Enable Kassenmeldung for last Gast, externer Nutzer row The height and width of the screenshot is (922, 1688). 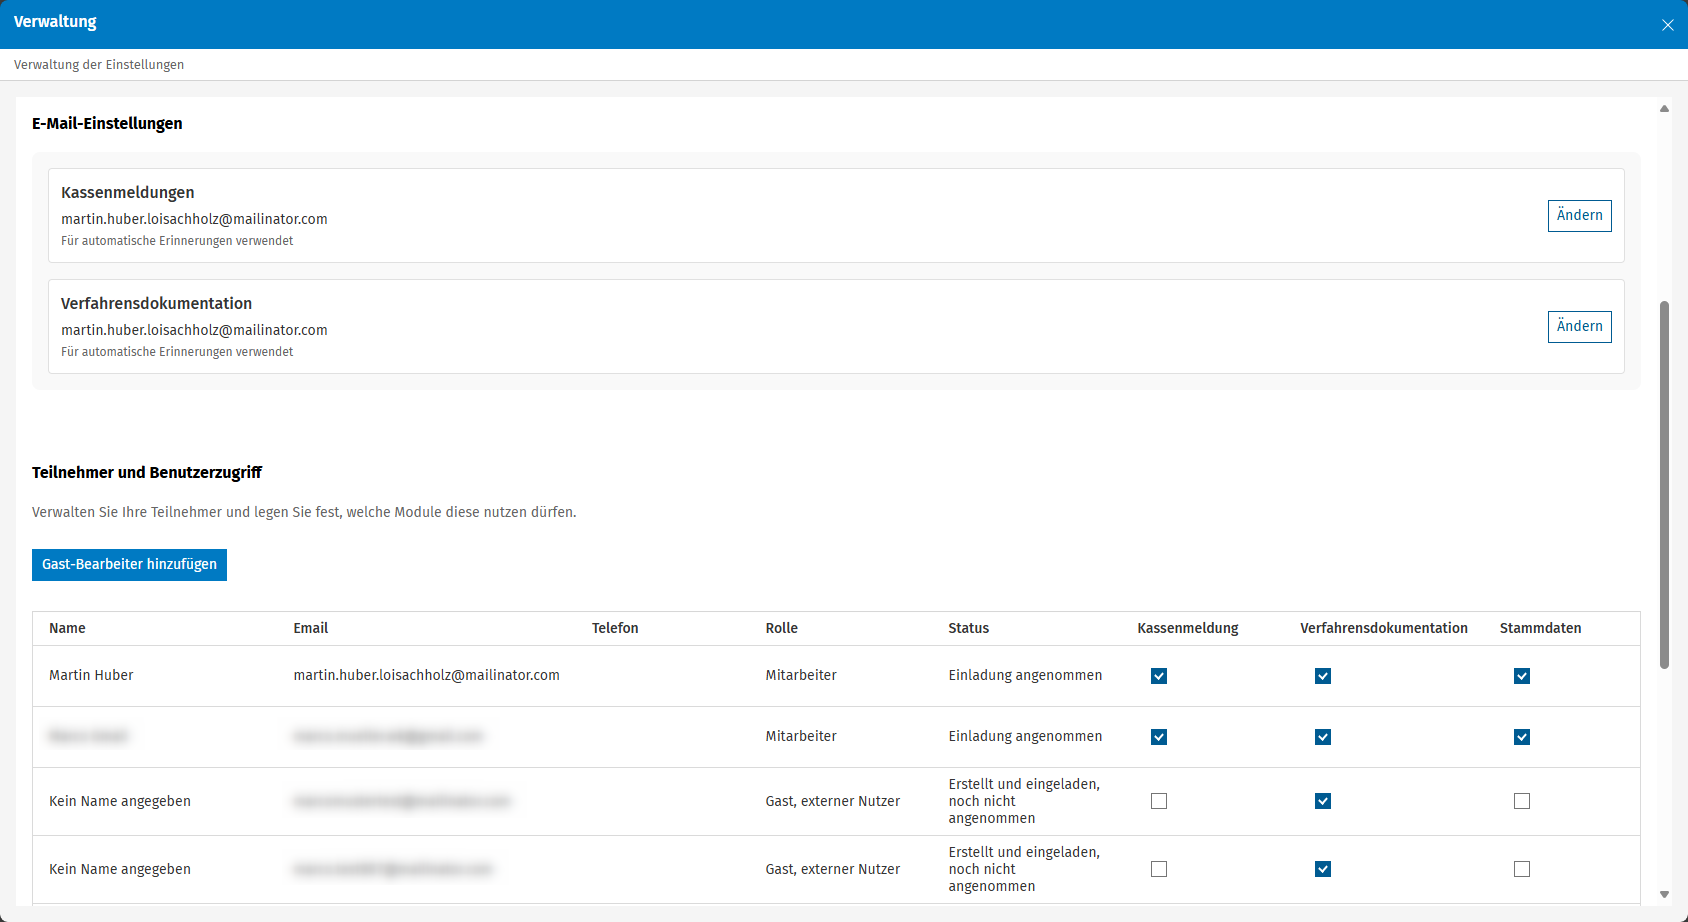coord(1159,869)
